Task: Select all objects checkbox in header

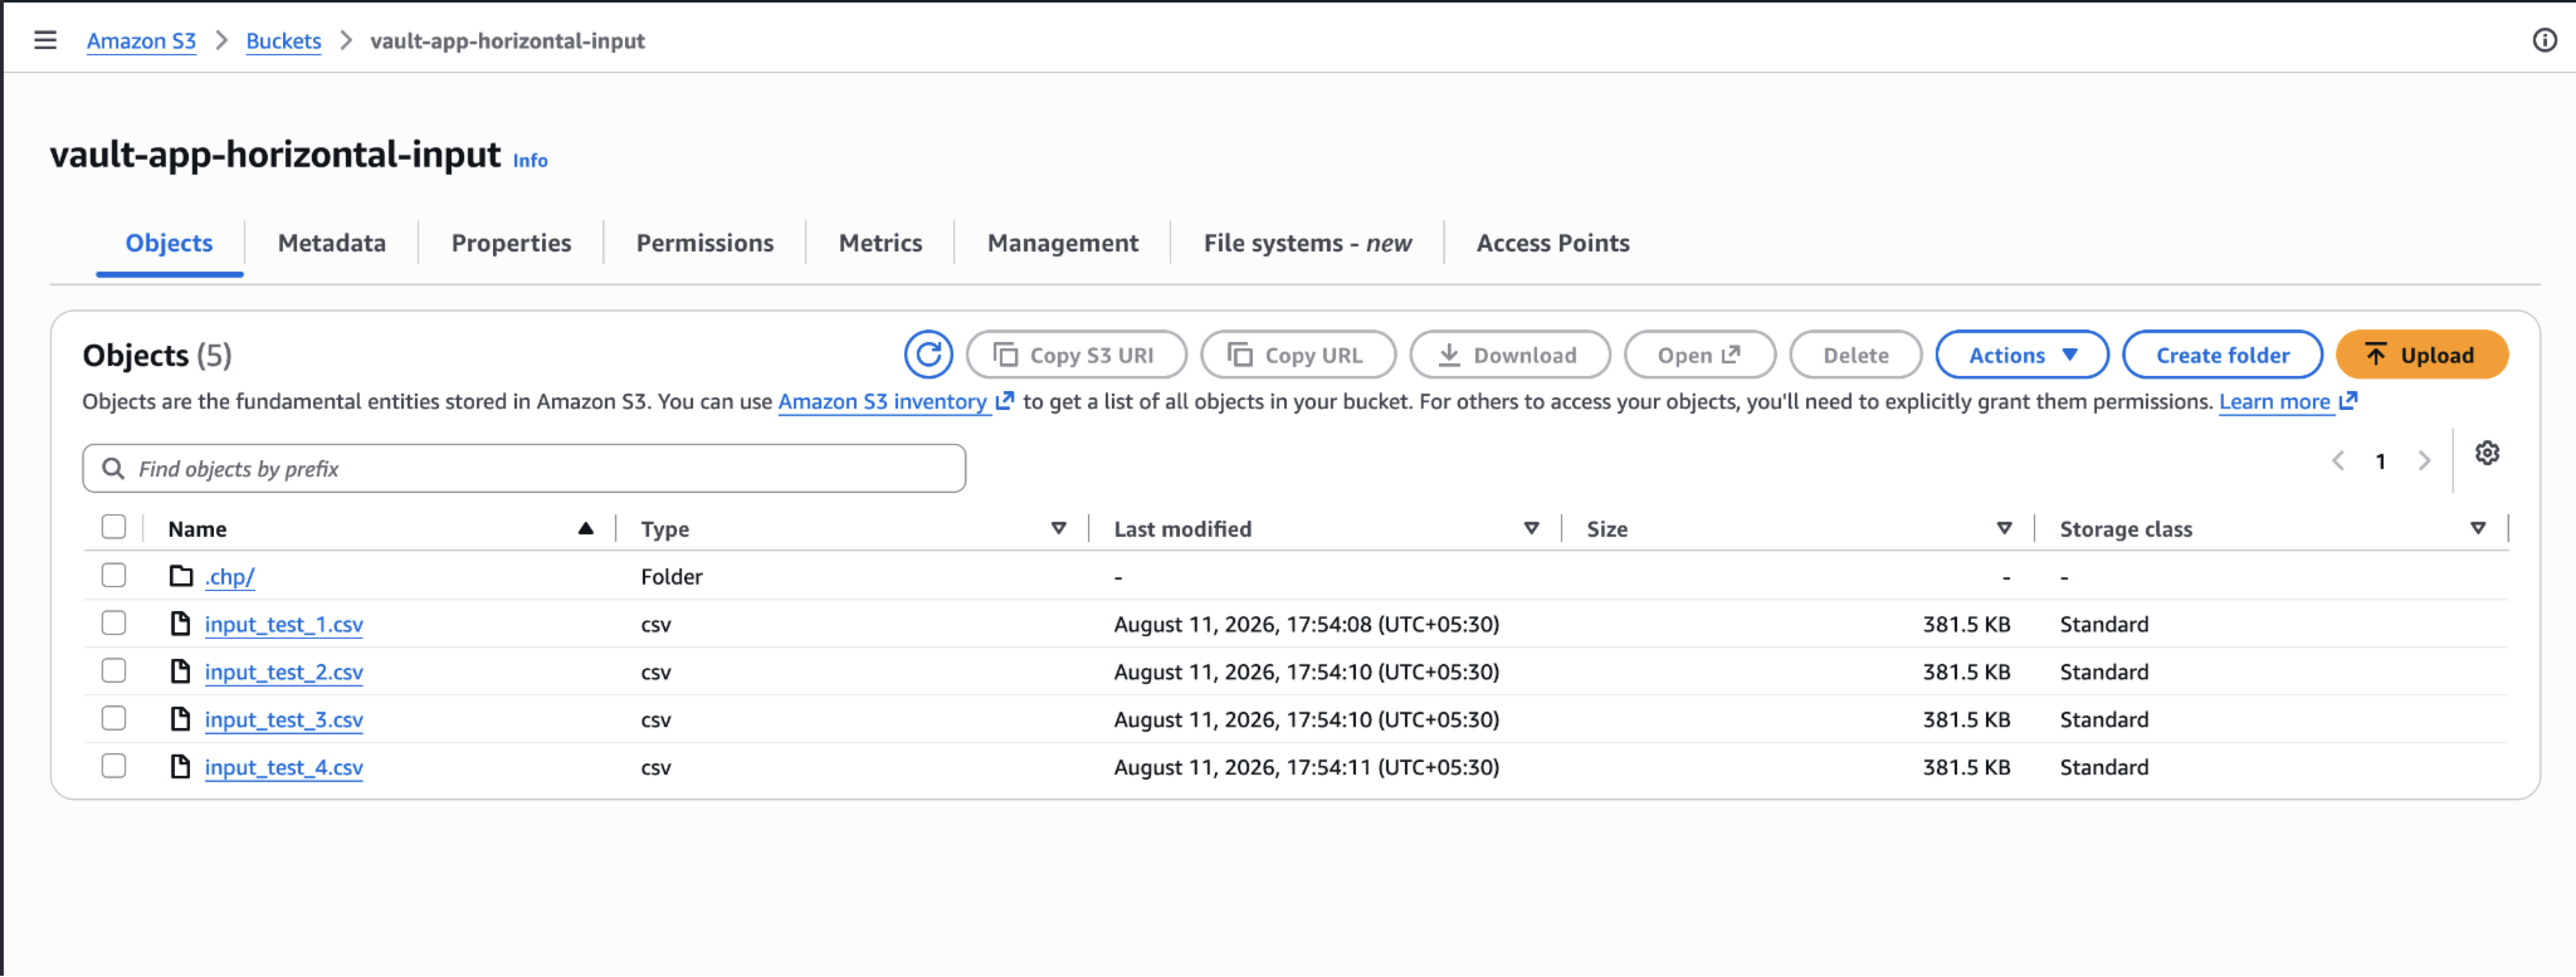Action: [114, 527]
